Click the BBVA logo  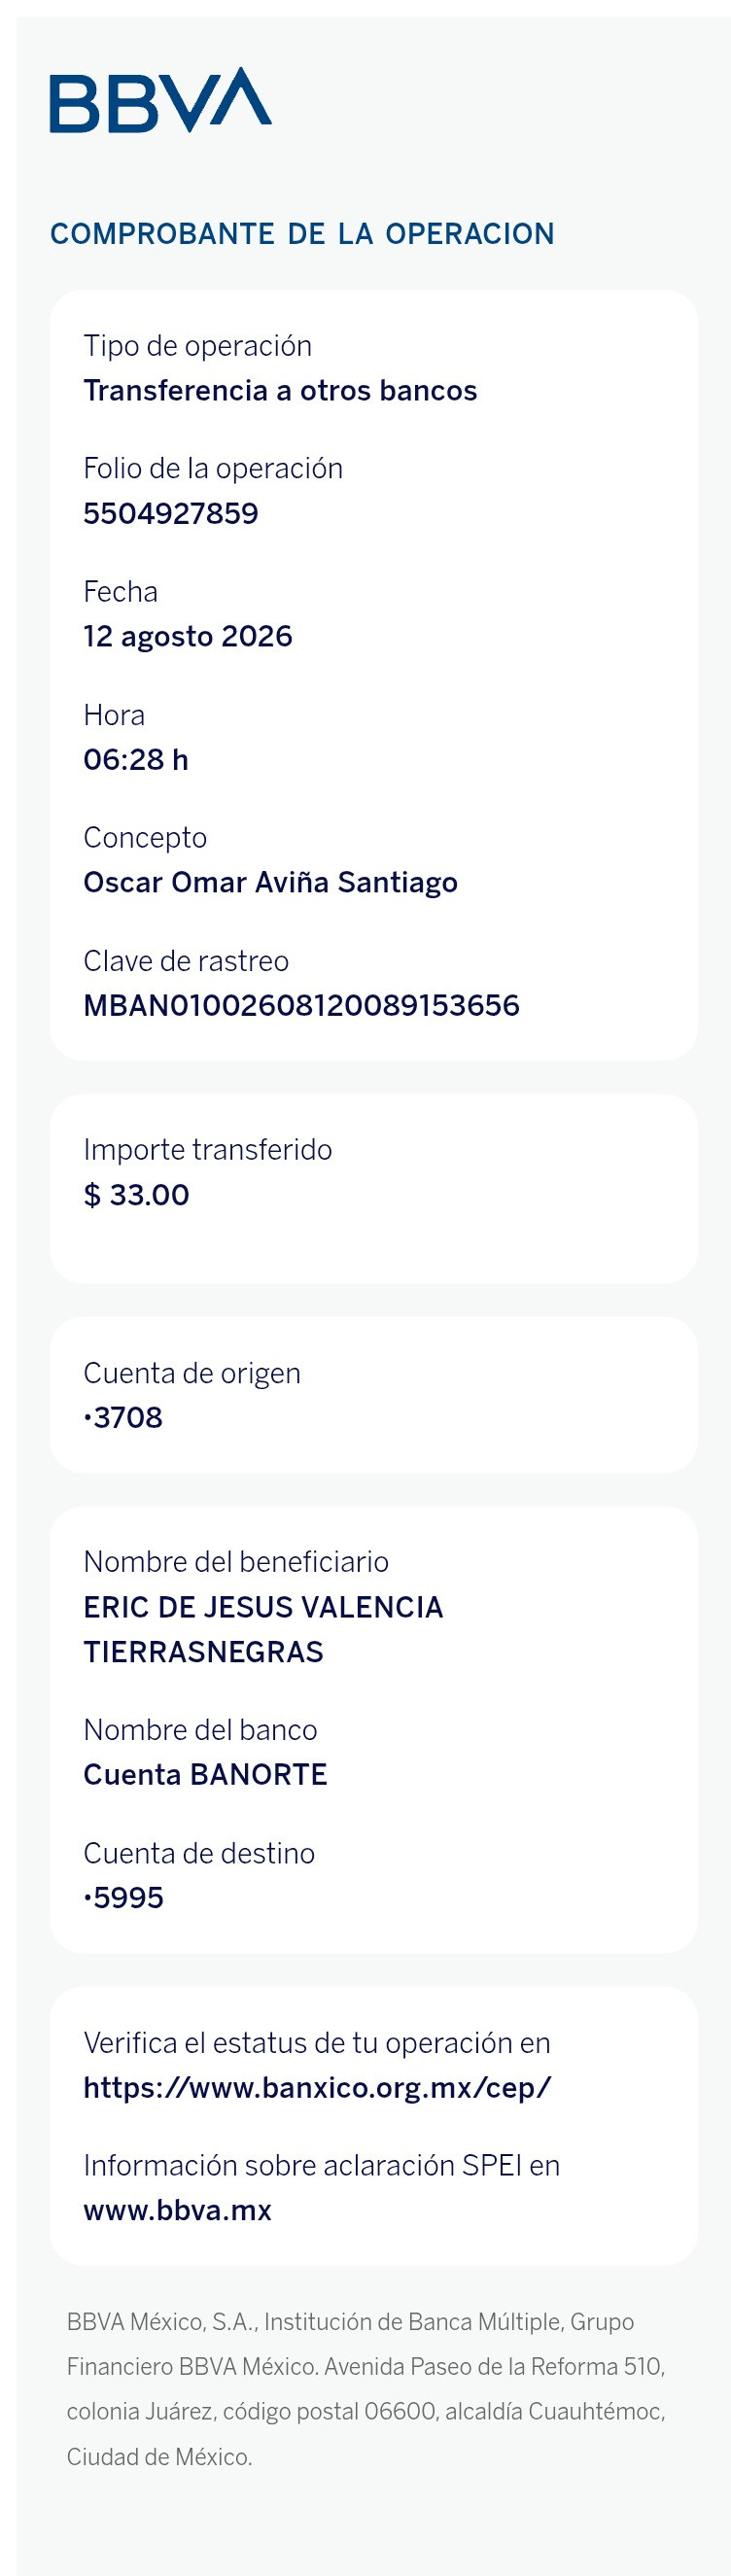(161, 100)
